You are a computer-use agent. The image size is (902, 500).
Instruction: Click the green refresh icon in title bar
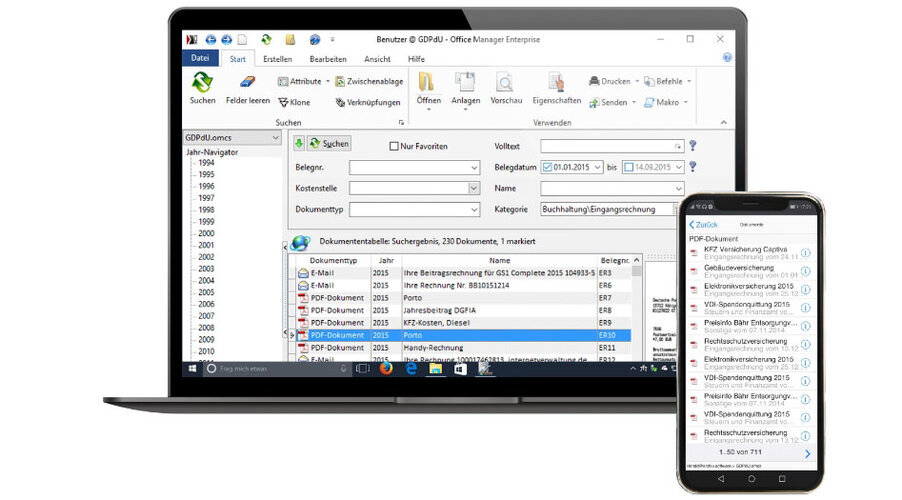(x=266, y=39)
